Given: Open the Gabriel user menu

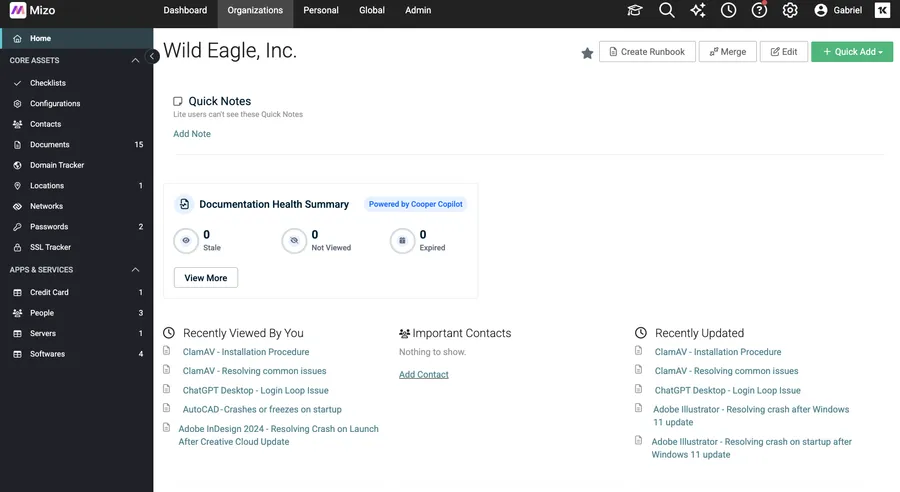Looking at the screenshot, I should [838, 10].
